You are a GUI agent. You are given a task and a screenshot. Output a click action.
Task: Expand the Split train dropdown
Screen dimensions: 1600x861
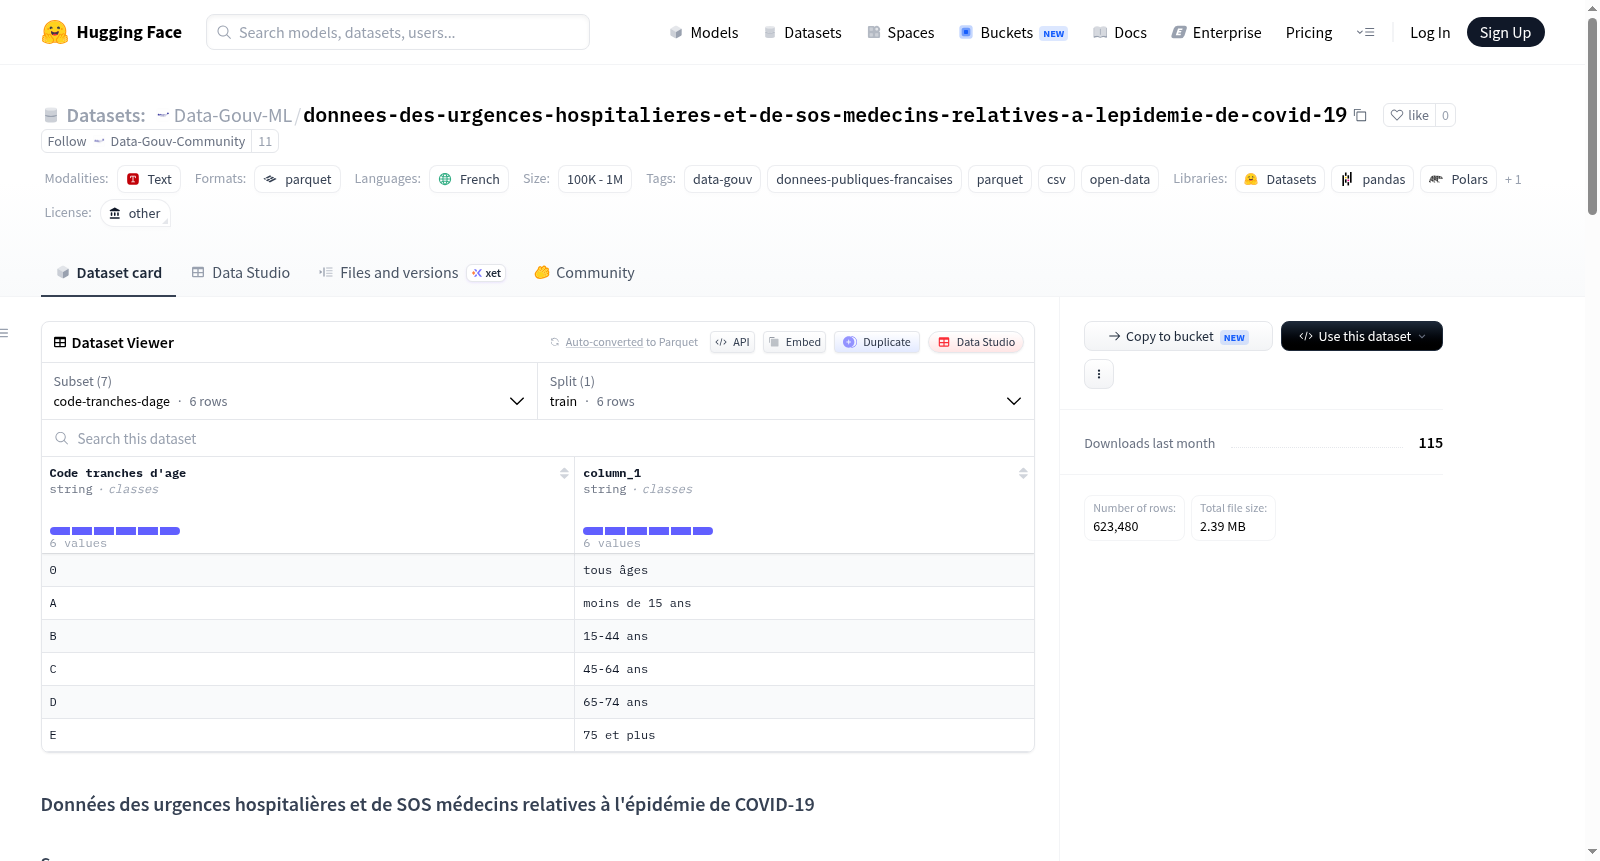click(785, 391)
